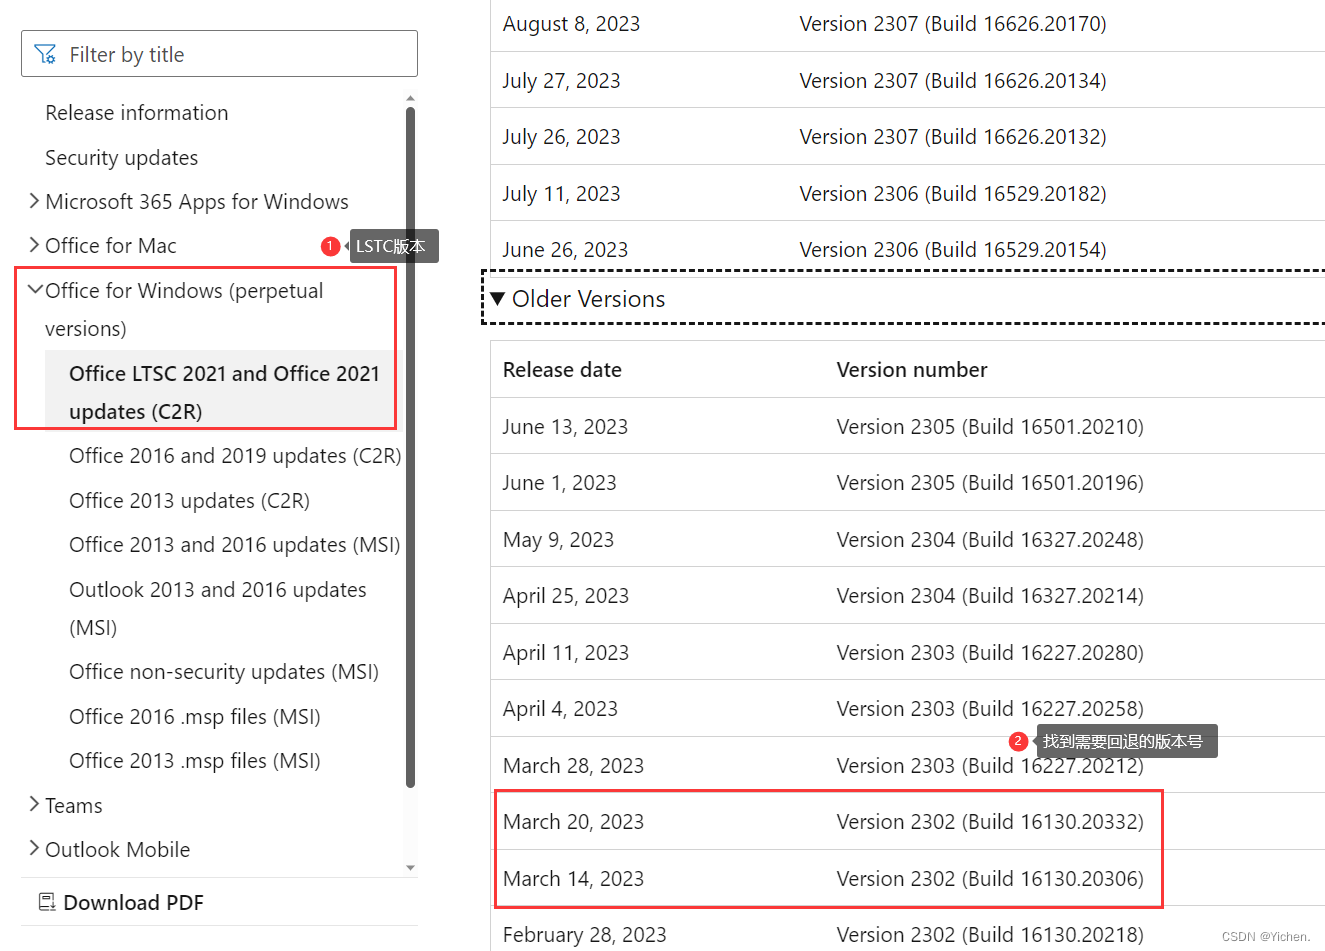
Task: Click the March 20, 2023 date cell
Action: pos(573,822)
